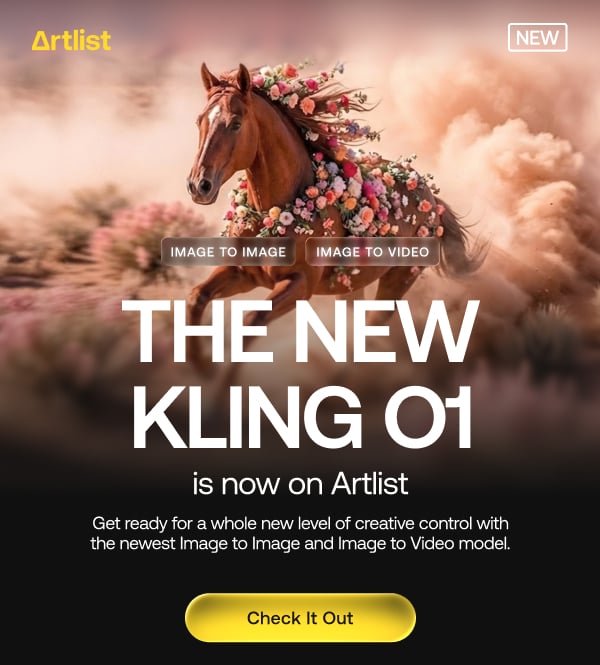Click the dust cloud behind the horse
The width and height of the screenshot is (600, 665).
522,178
